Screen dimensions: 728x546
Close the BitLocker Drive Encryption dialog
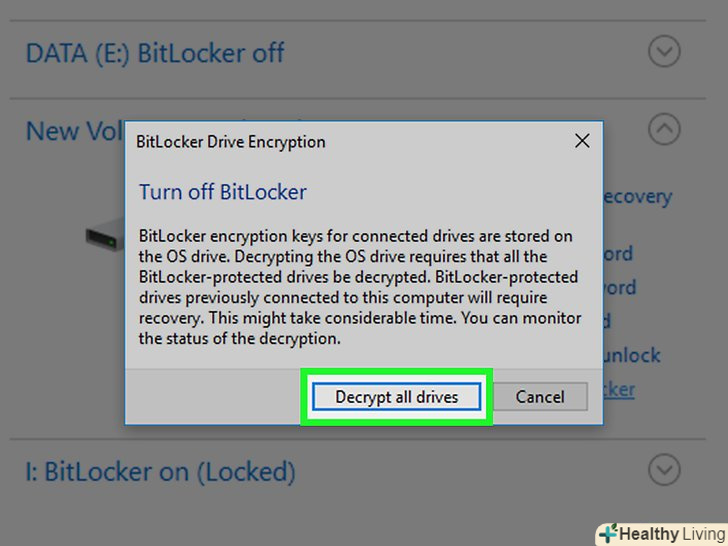(582, 142)
